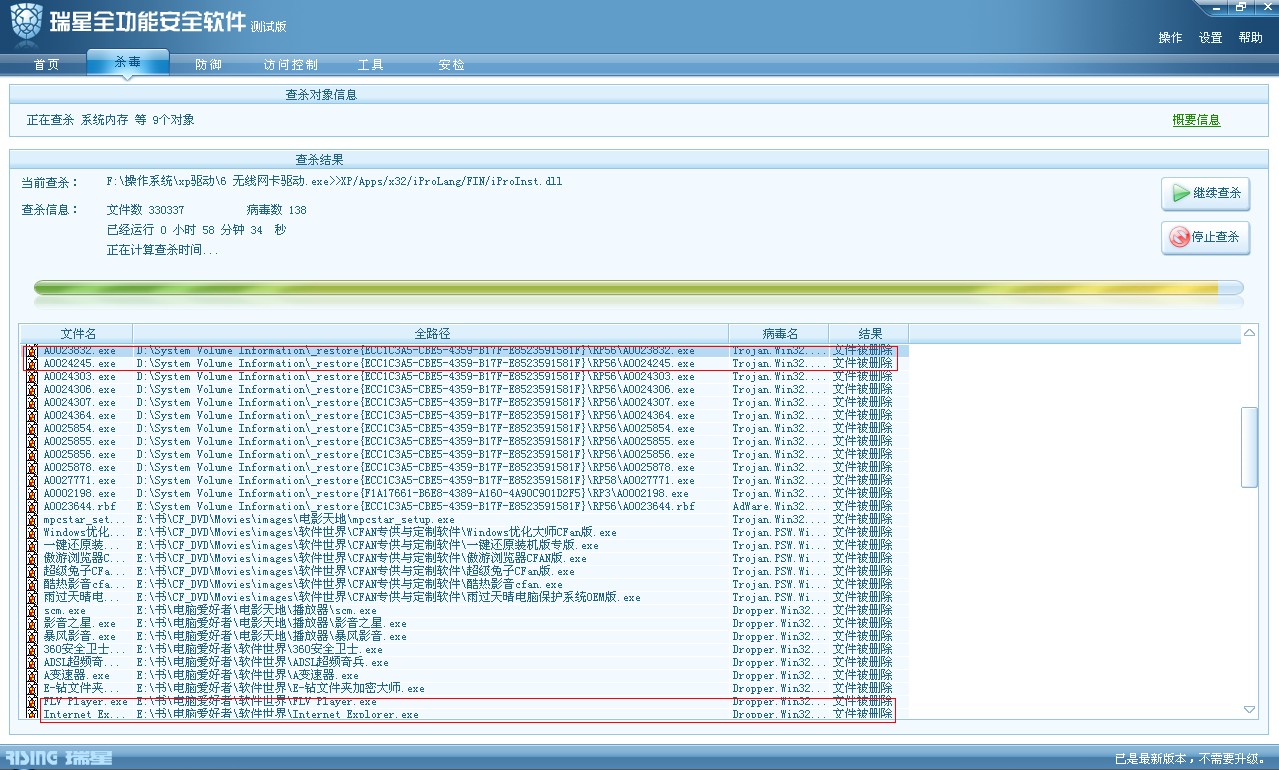Click virus icon beside A0024303.exe
Screen dimensions: 1279x770
[x=32, y=377]
